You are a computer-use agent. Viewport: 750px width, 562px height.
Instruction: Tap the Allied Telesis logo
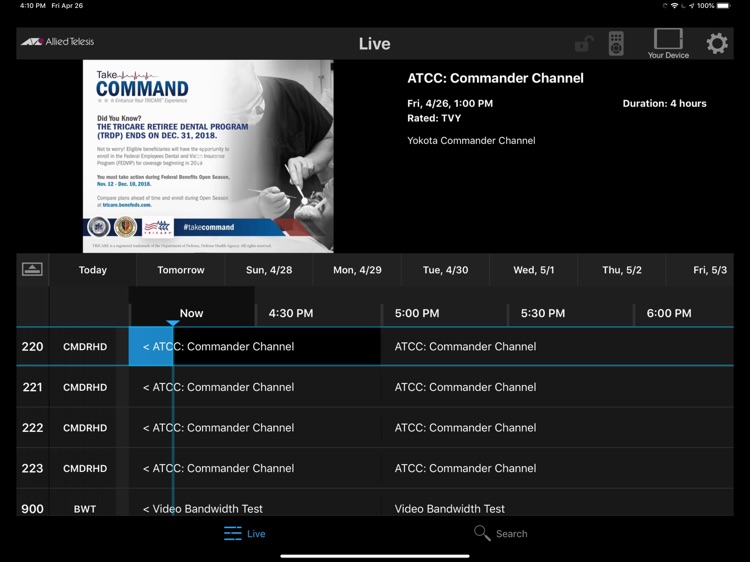(x=57, y=42)
